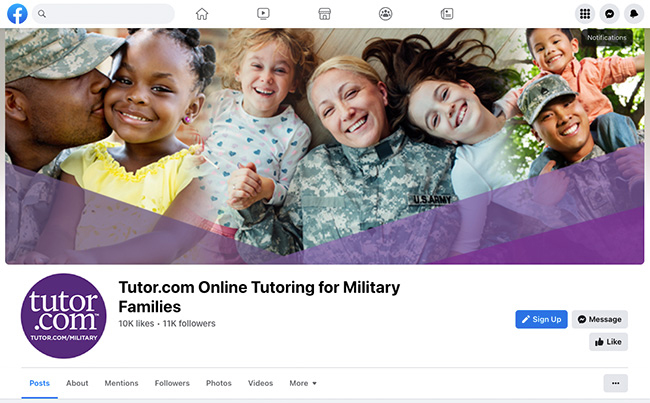Click the blue Sign Up button
Image resolution: width=650 pixels, height=403 pixels.
pos(541,319)
